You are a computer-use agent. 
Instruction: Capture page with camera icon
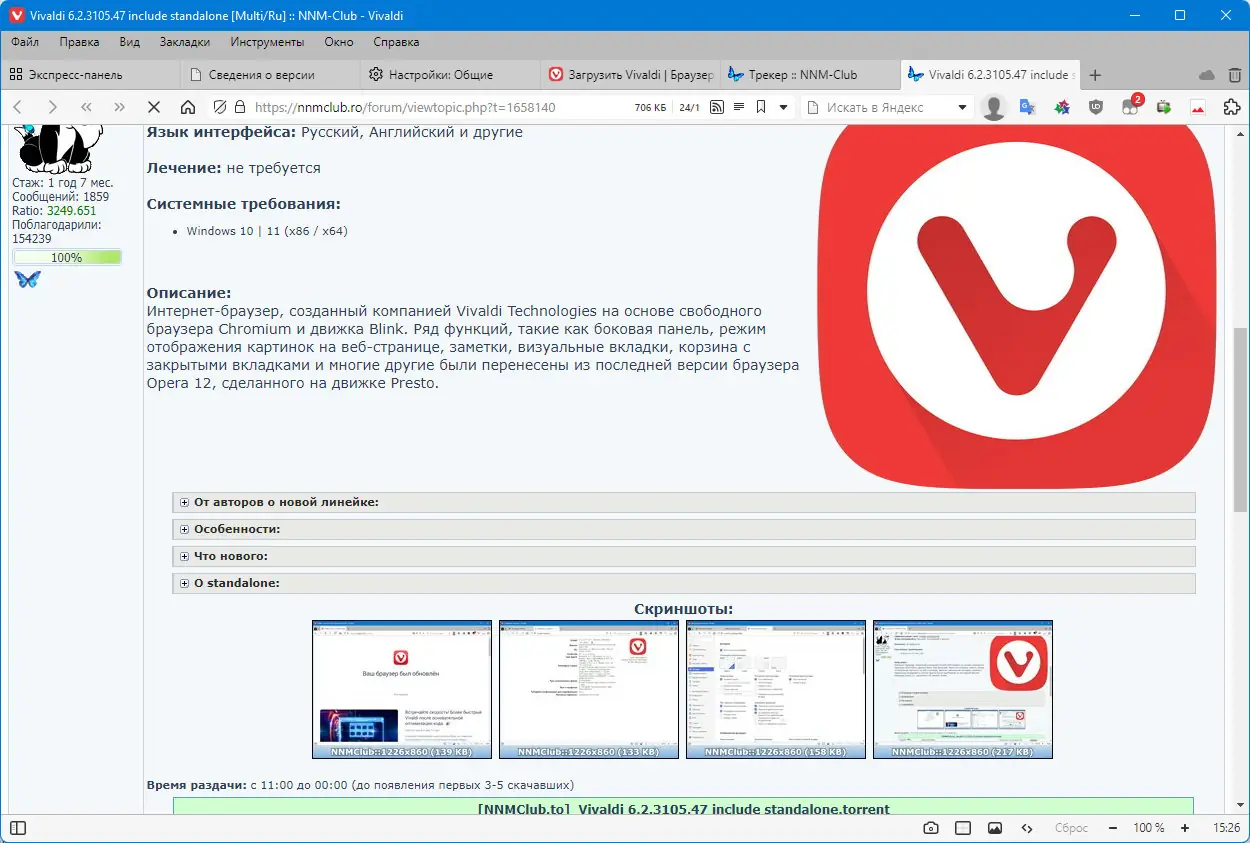point(931,828)
